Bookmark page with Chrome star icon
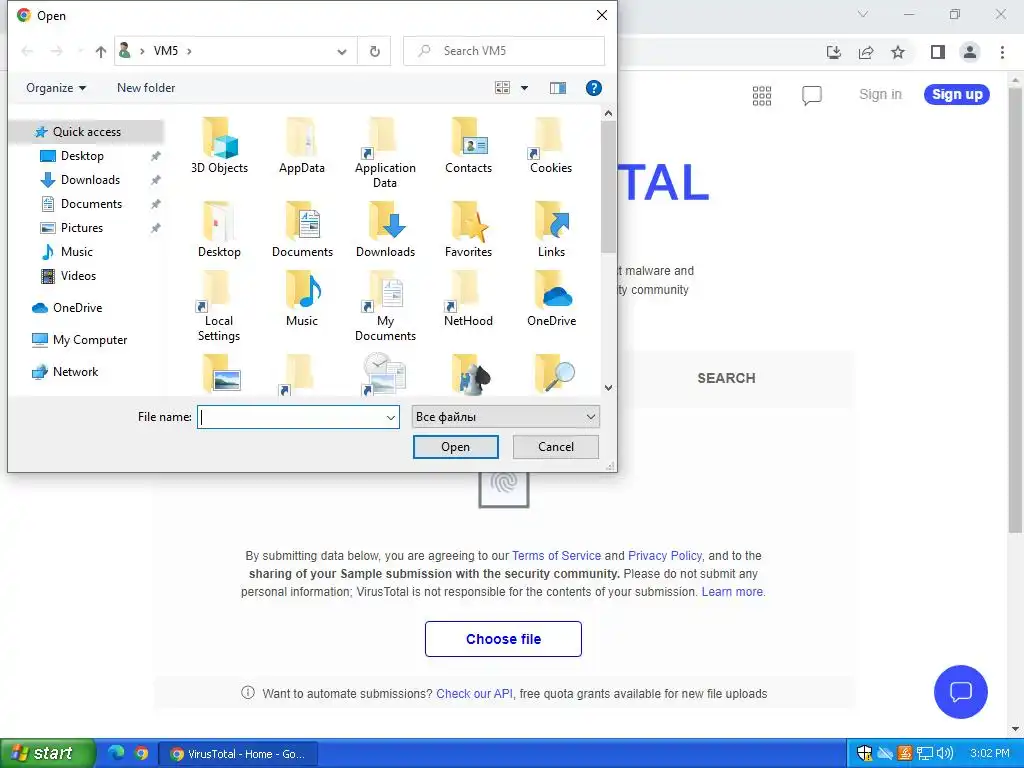The height and width of the screenshot is (768, 1024). tap(898, 52)
